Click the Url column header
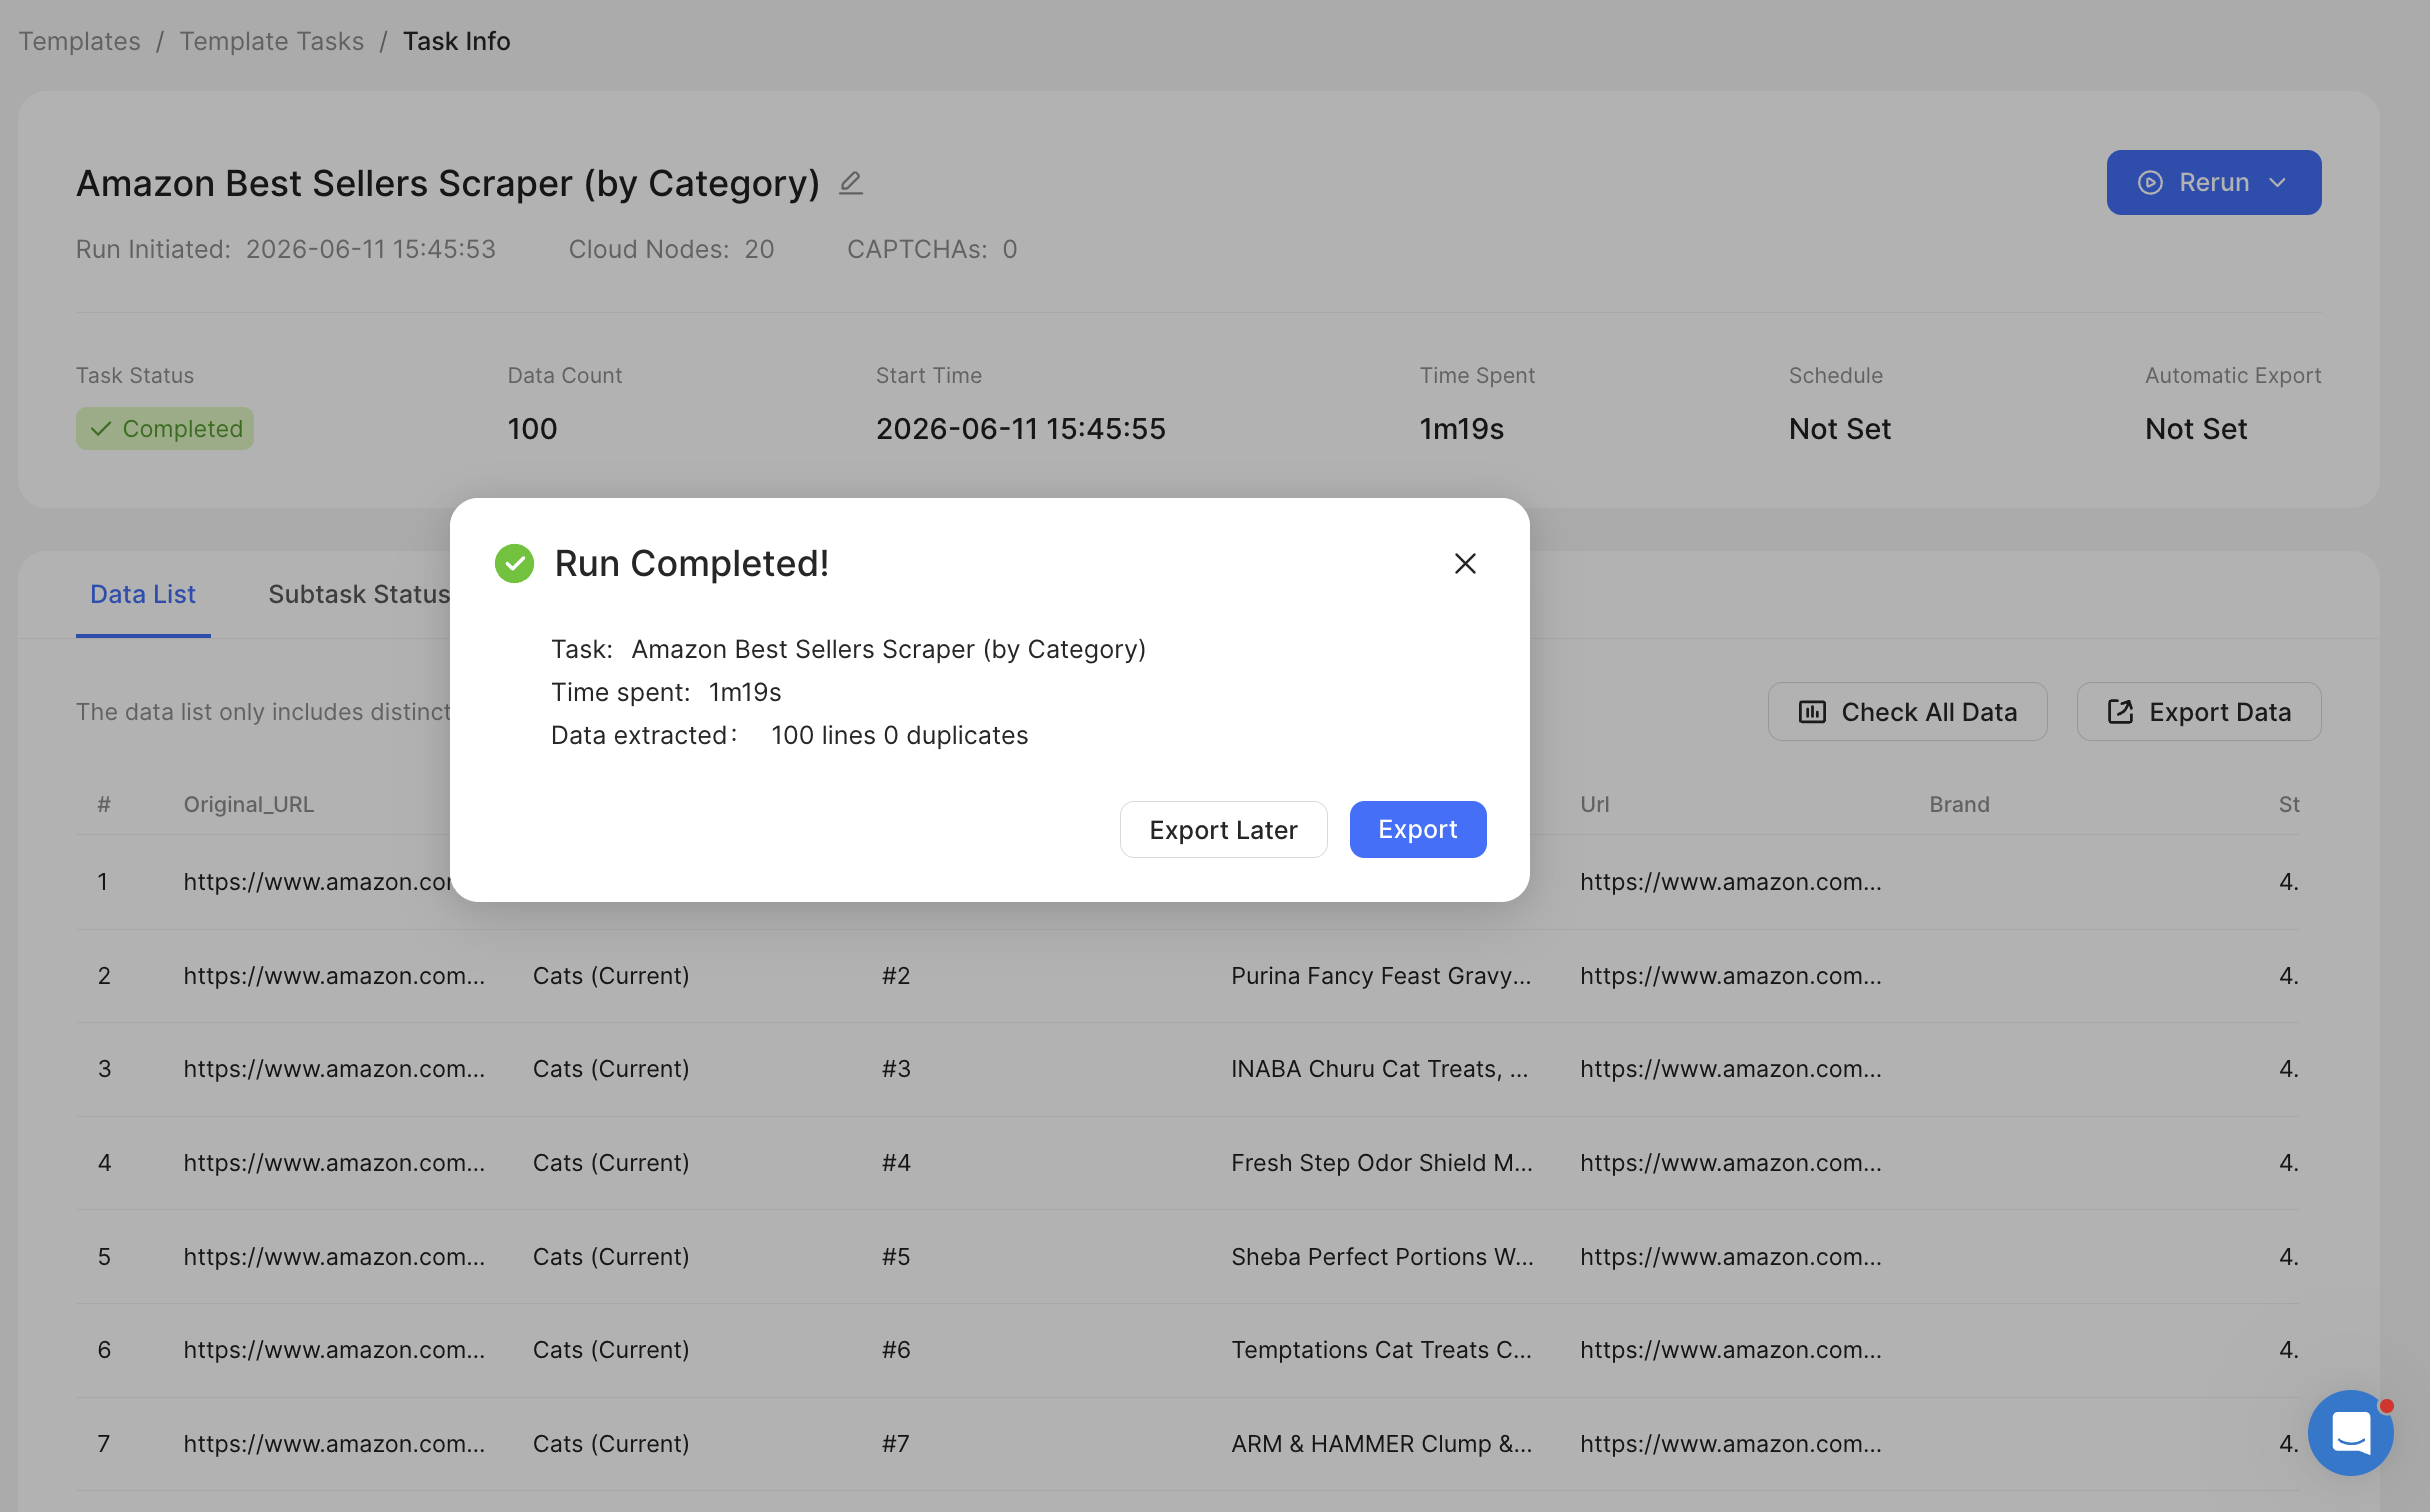Screen dimensions: 2430x1512 [1595, 804]
